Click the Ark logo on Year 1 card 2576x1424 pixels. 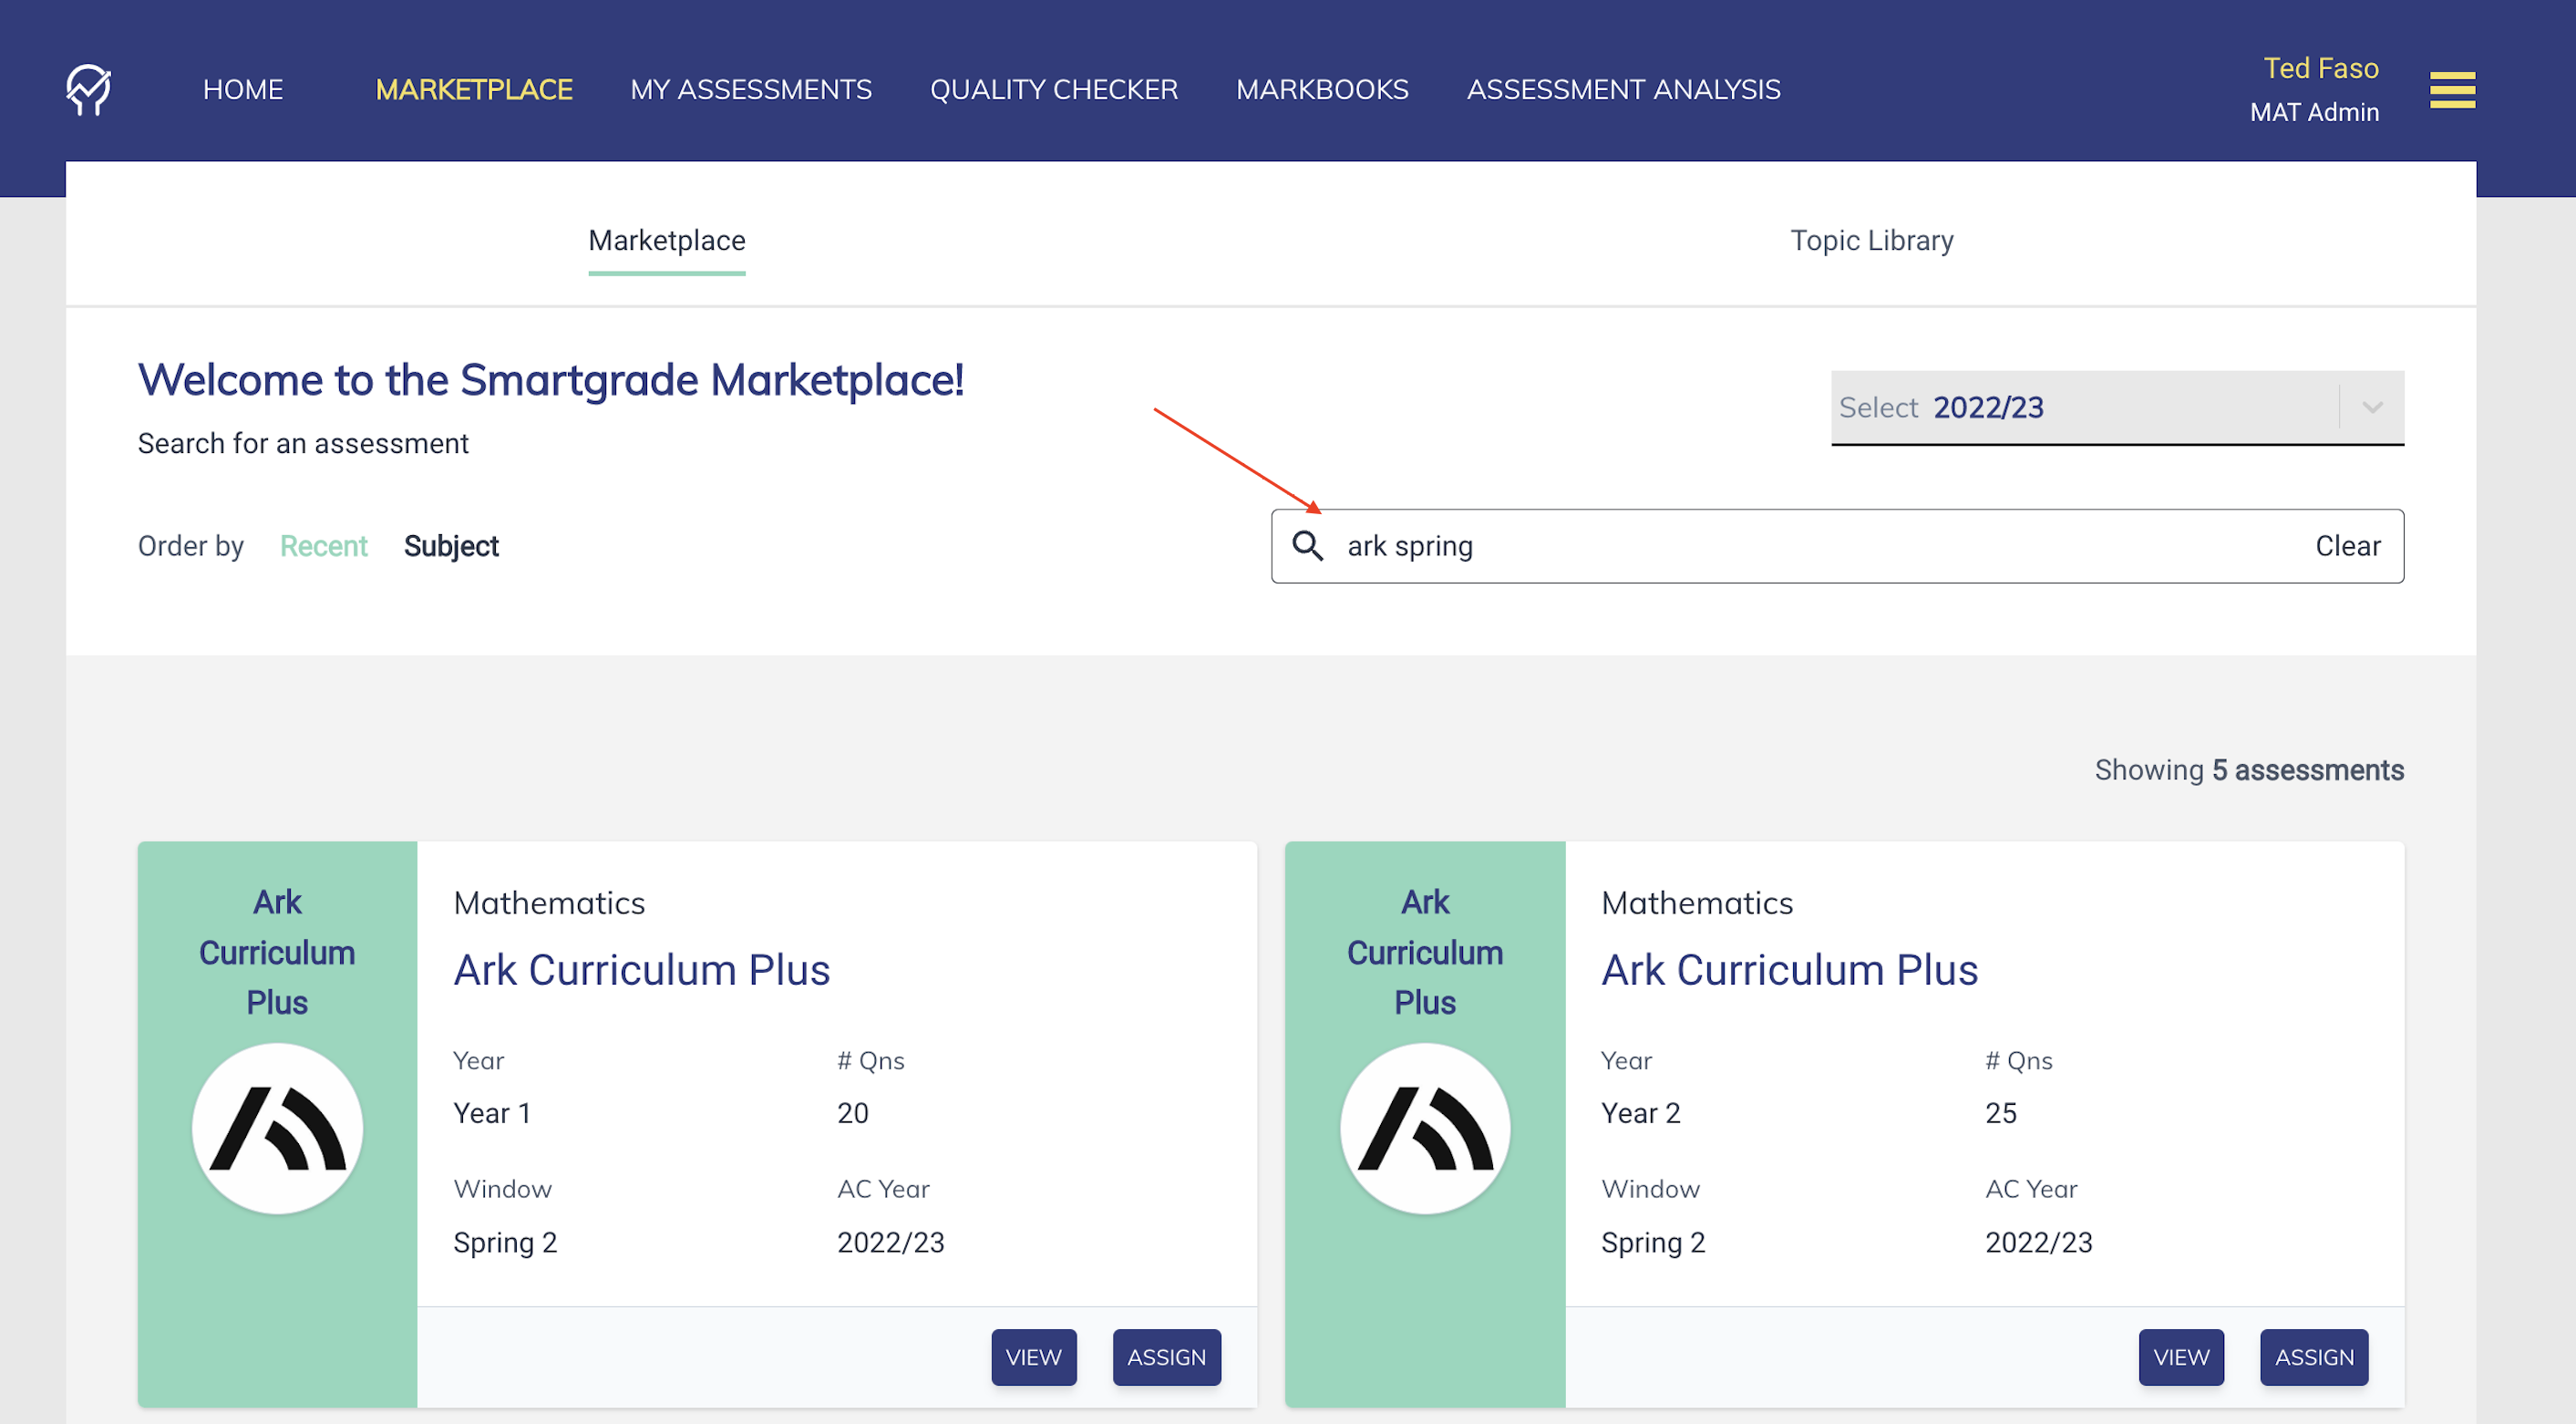[x=277, y=1129]
